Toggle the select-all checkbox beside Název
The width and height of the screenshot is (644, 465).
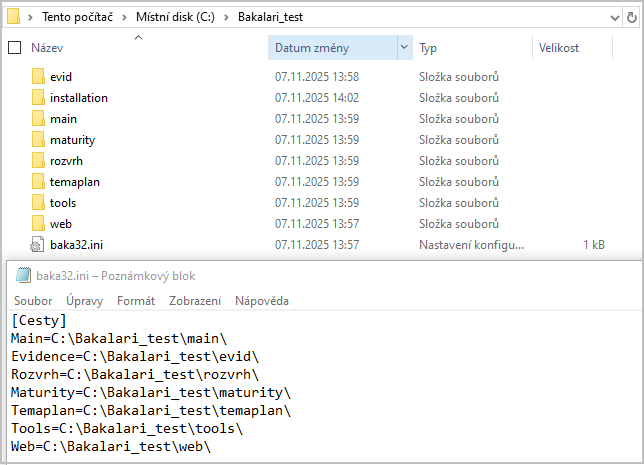14,48
